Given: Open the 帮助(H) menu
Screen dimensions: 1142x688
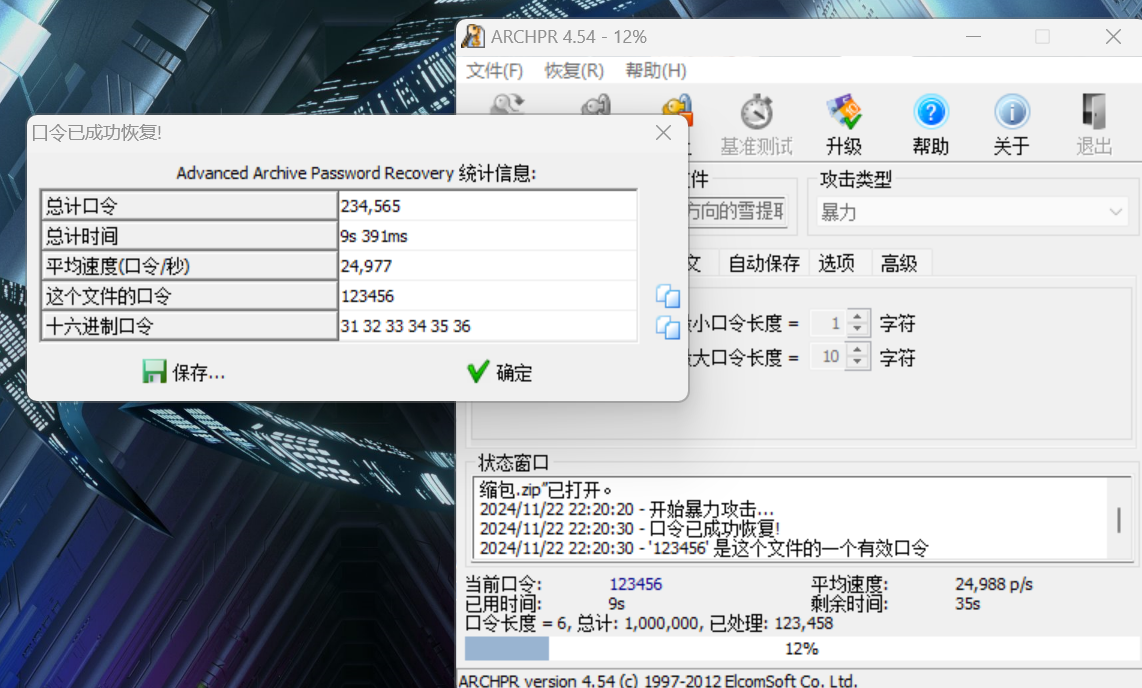Looking at the screenshot, I should pos(655,71).
